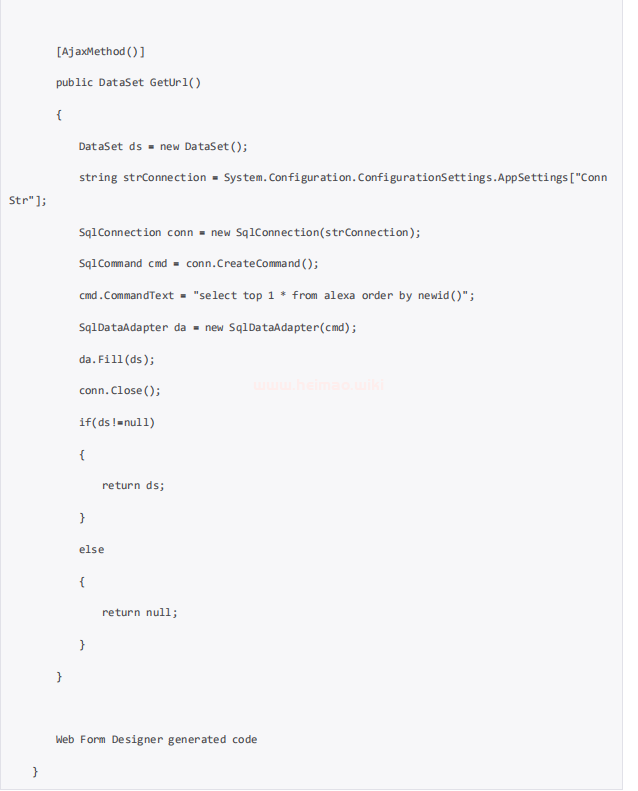Click the "return null;" statement

click(x=140, y=612)
